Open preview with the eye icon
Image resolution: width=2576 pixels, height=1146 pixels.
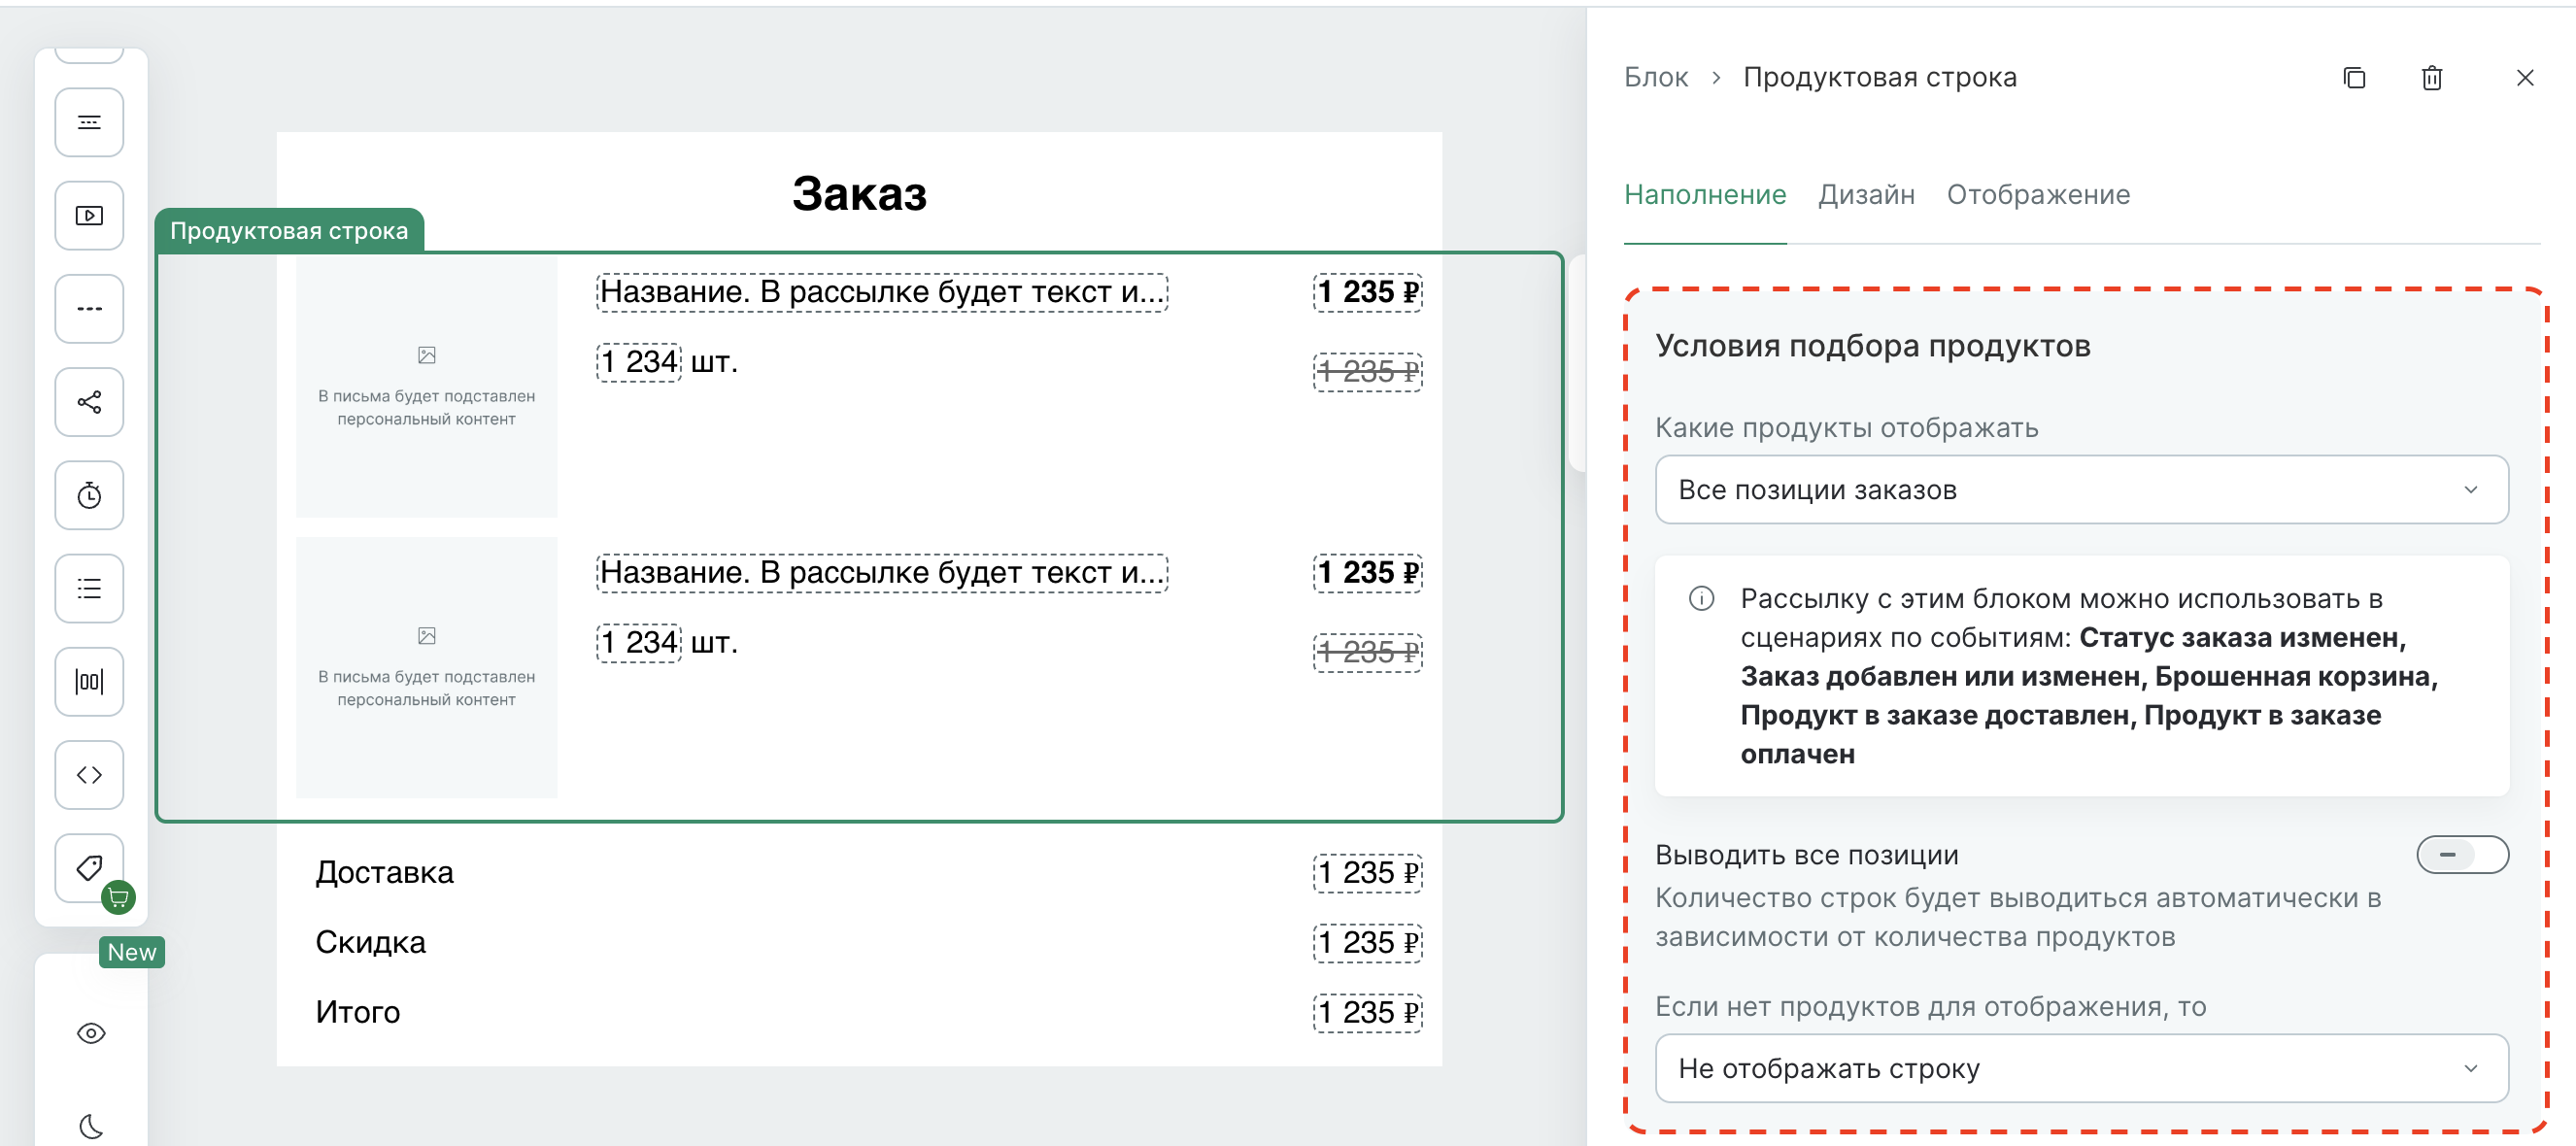[91, 1033]
